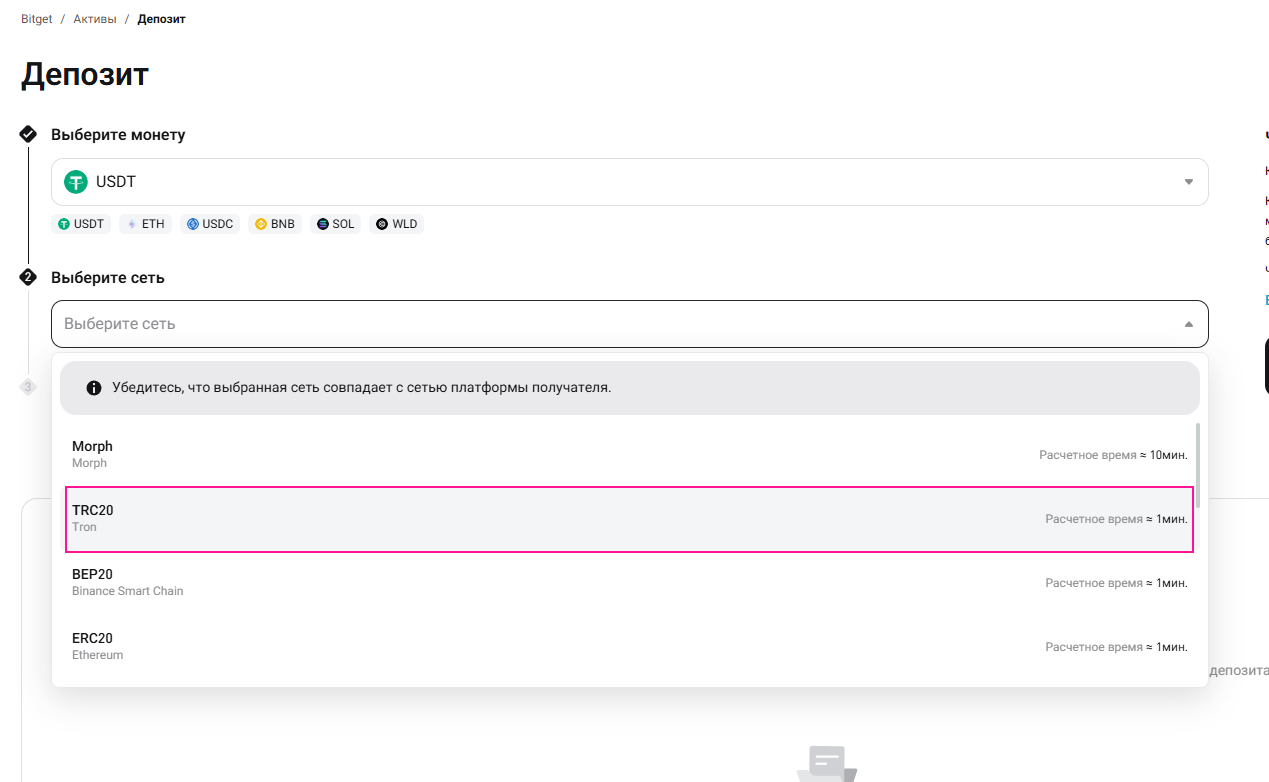Select the ETH quick coin chip
Screen dimensions: 1269x782
tap(144, 224)
